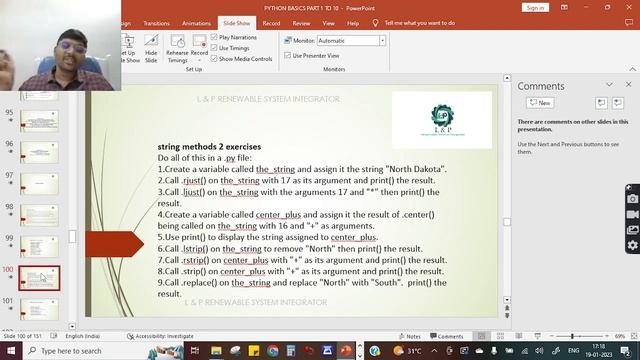This screenshot has height=360, width=640.
Task: Open the Animations tab
Action: point(196,23)
